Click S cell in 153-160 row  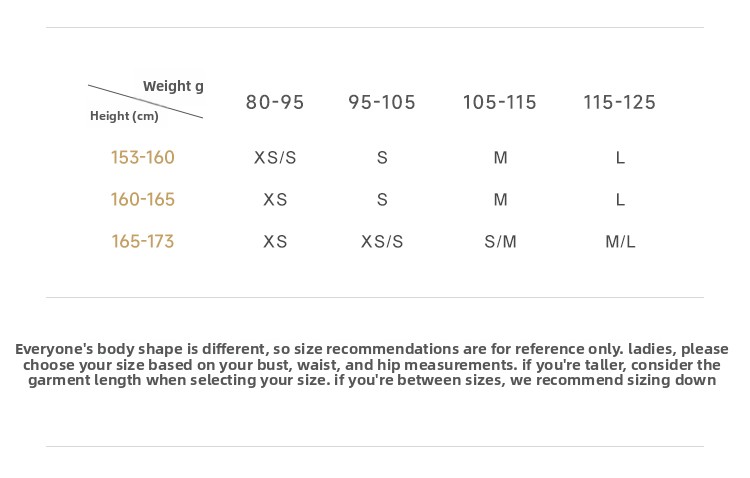(x=382, y=157)
